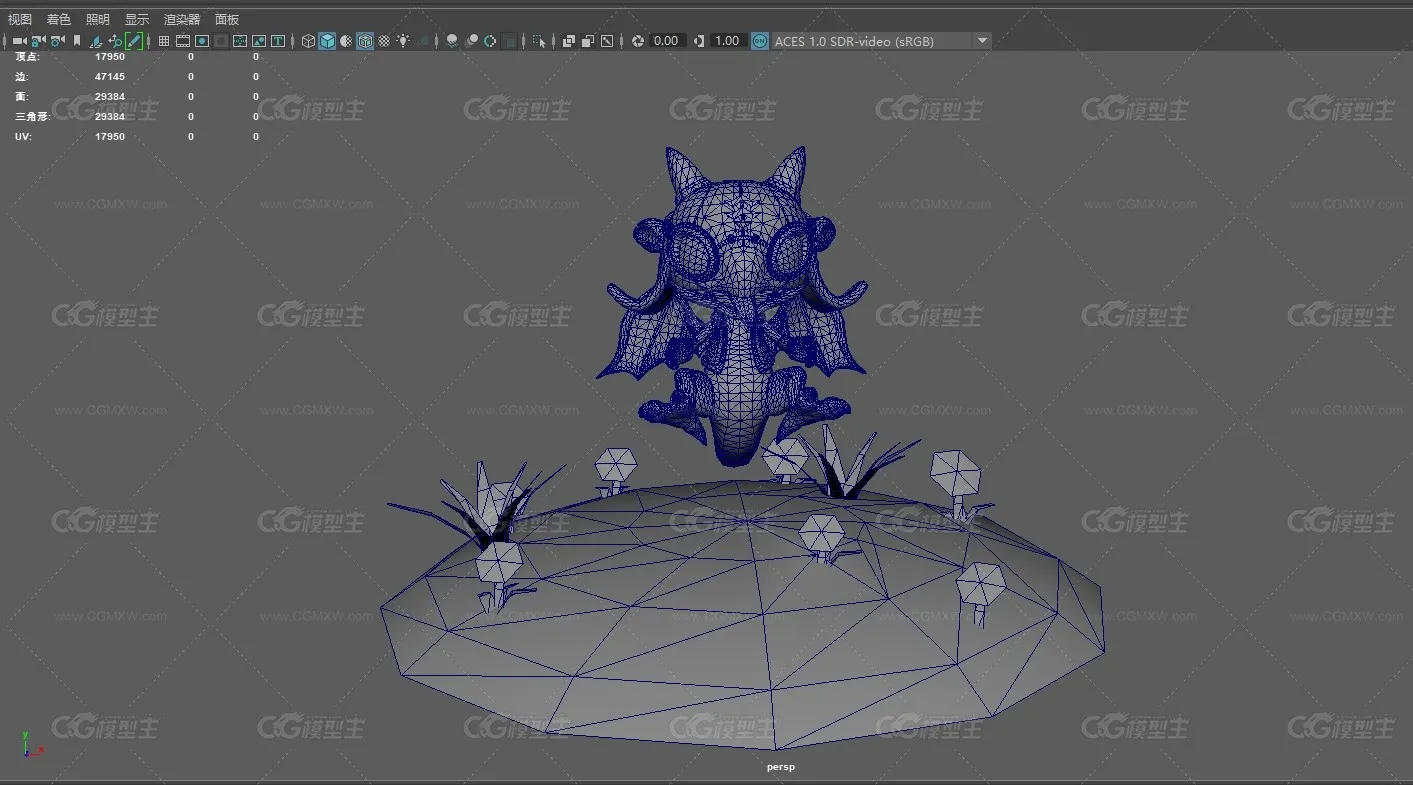
Task: Switch to Wireframe display cube icon
Action: coord(308,41)
